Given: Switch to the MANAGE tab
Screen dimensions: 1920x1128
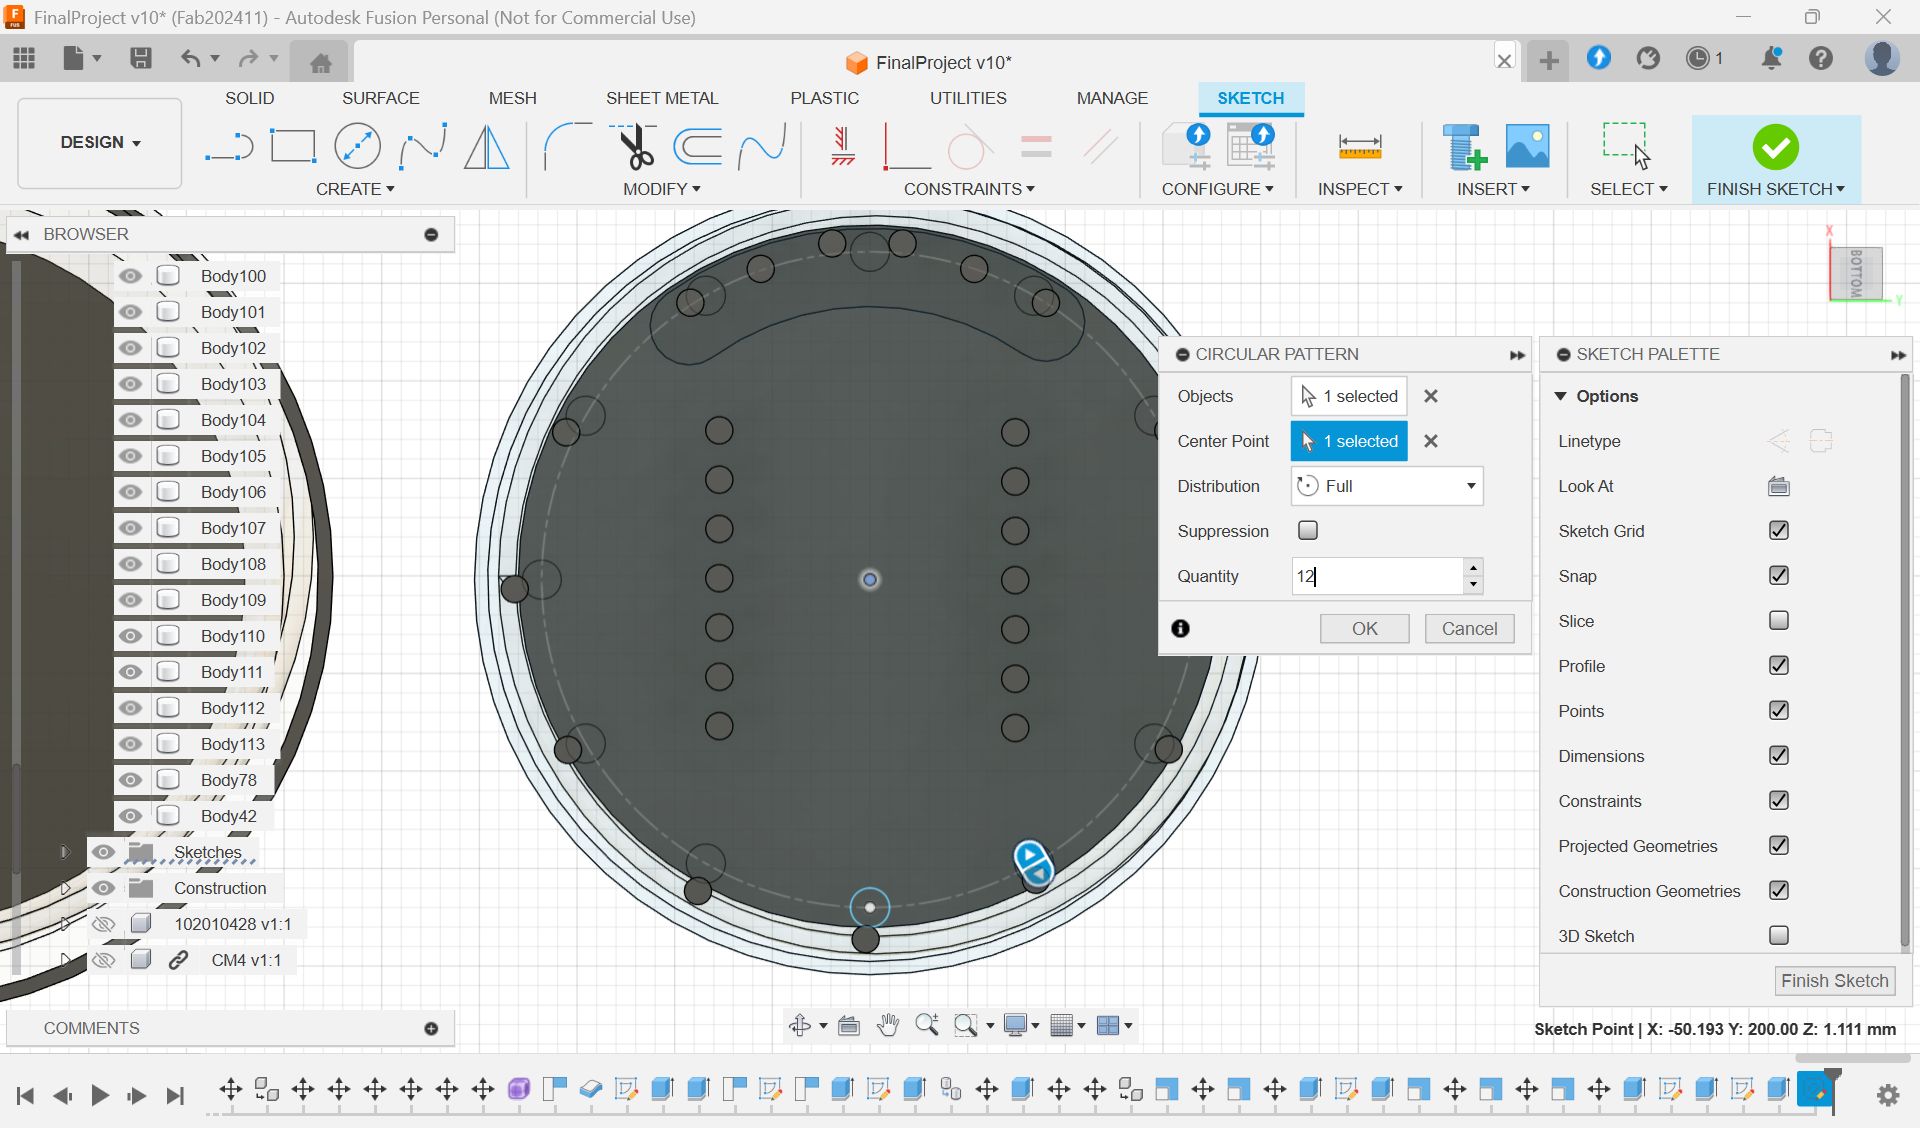Looking at the screenshot, I should click(x=1112, y=98).
